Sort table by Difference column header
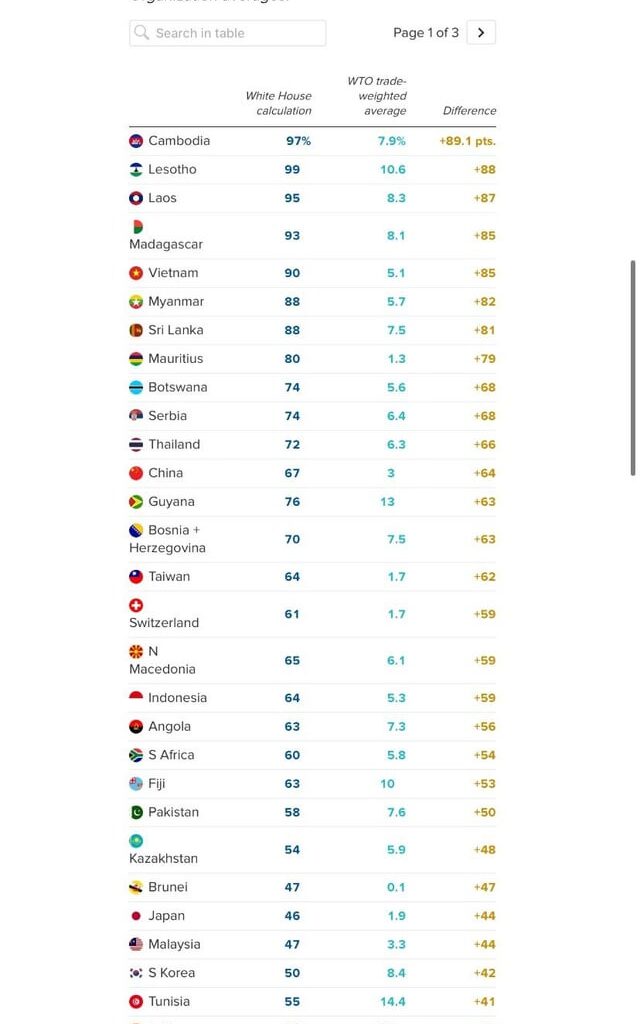This screenshot has height=1024, width=640. tap(469, 111)
